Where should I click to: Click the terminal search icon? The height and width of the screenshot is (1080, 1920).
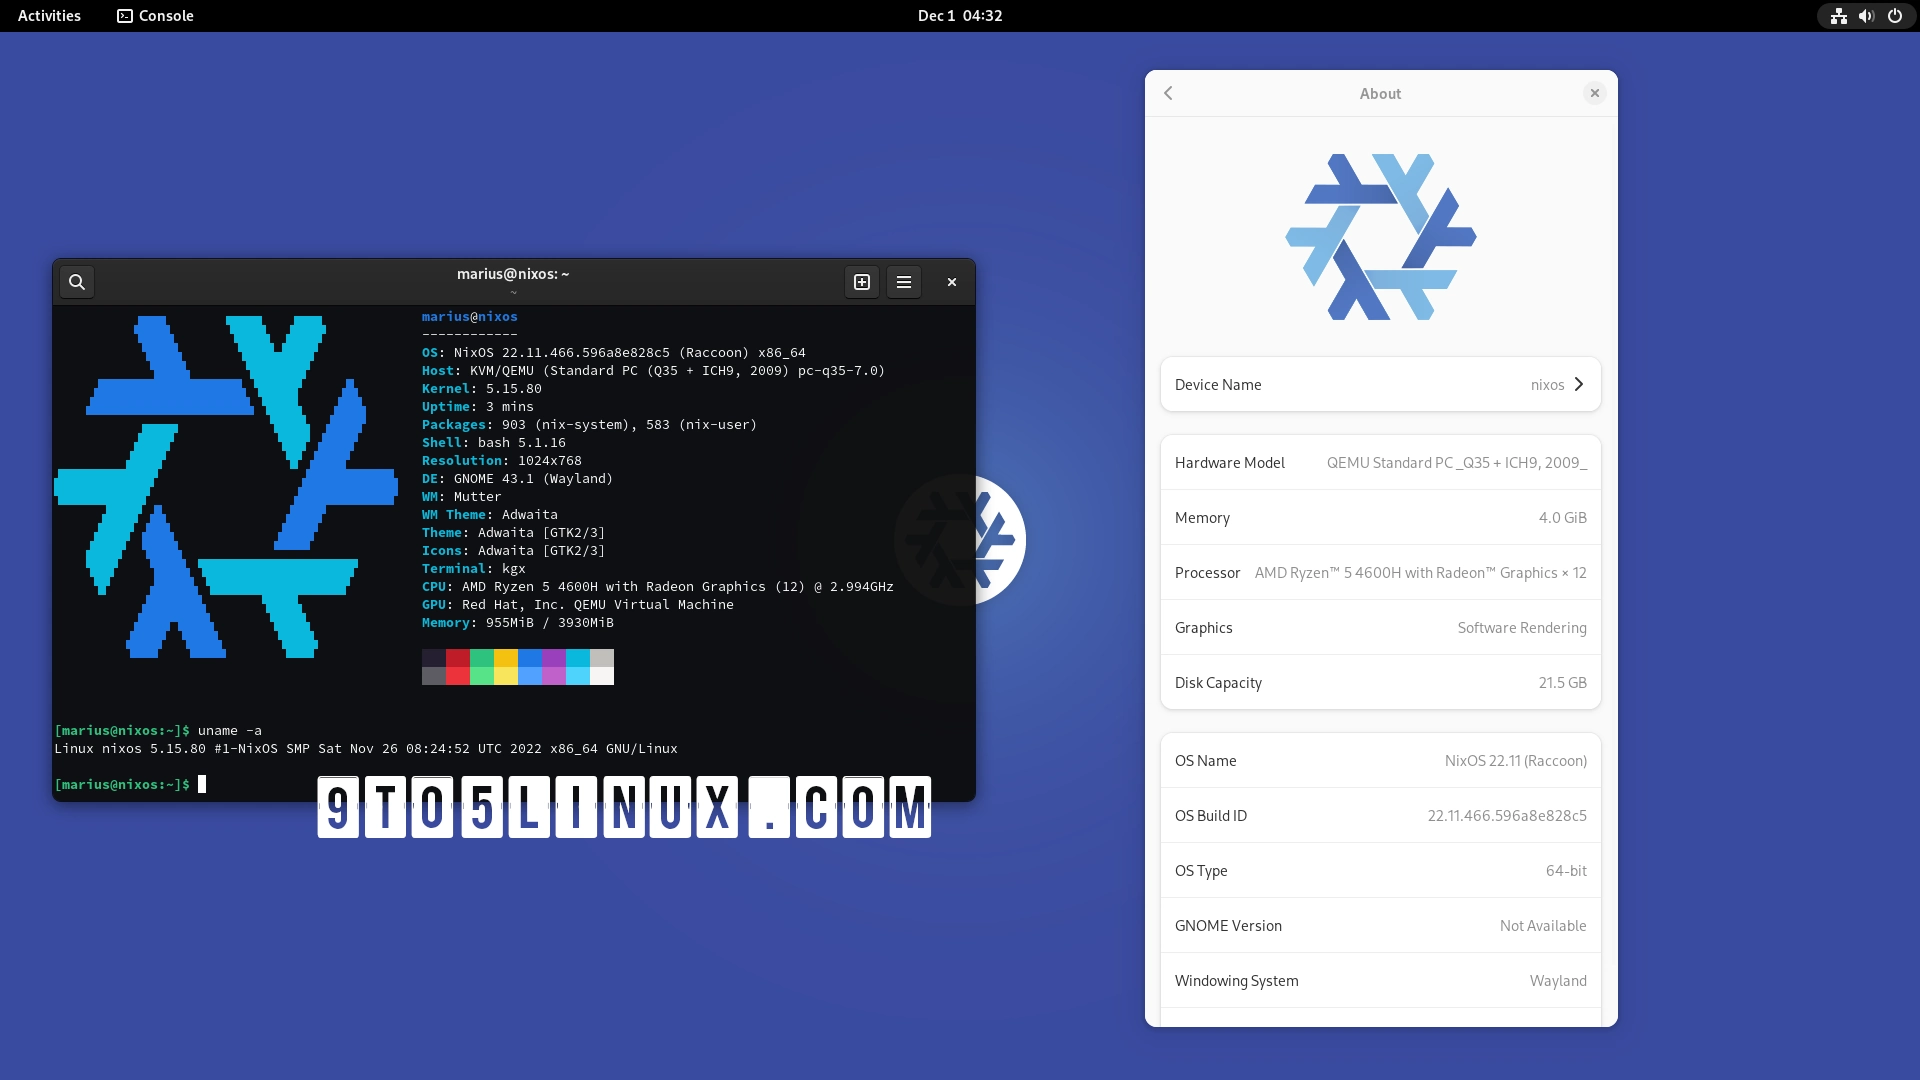77,282
